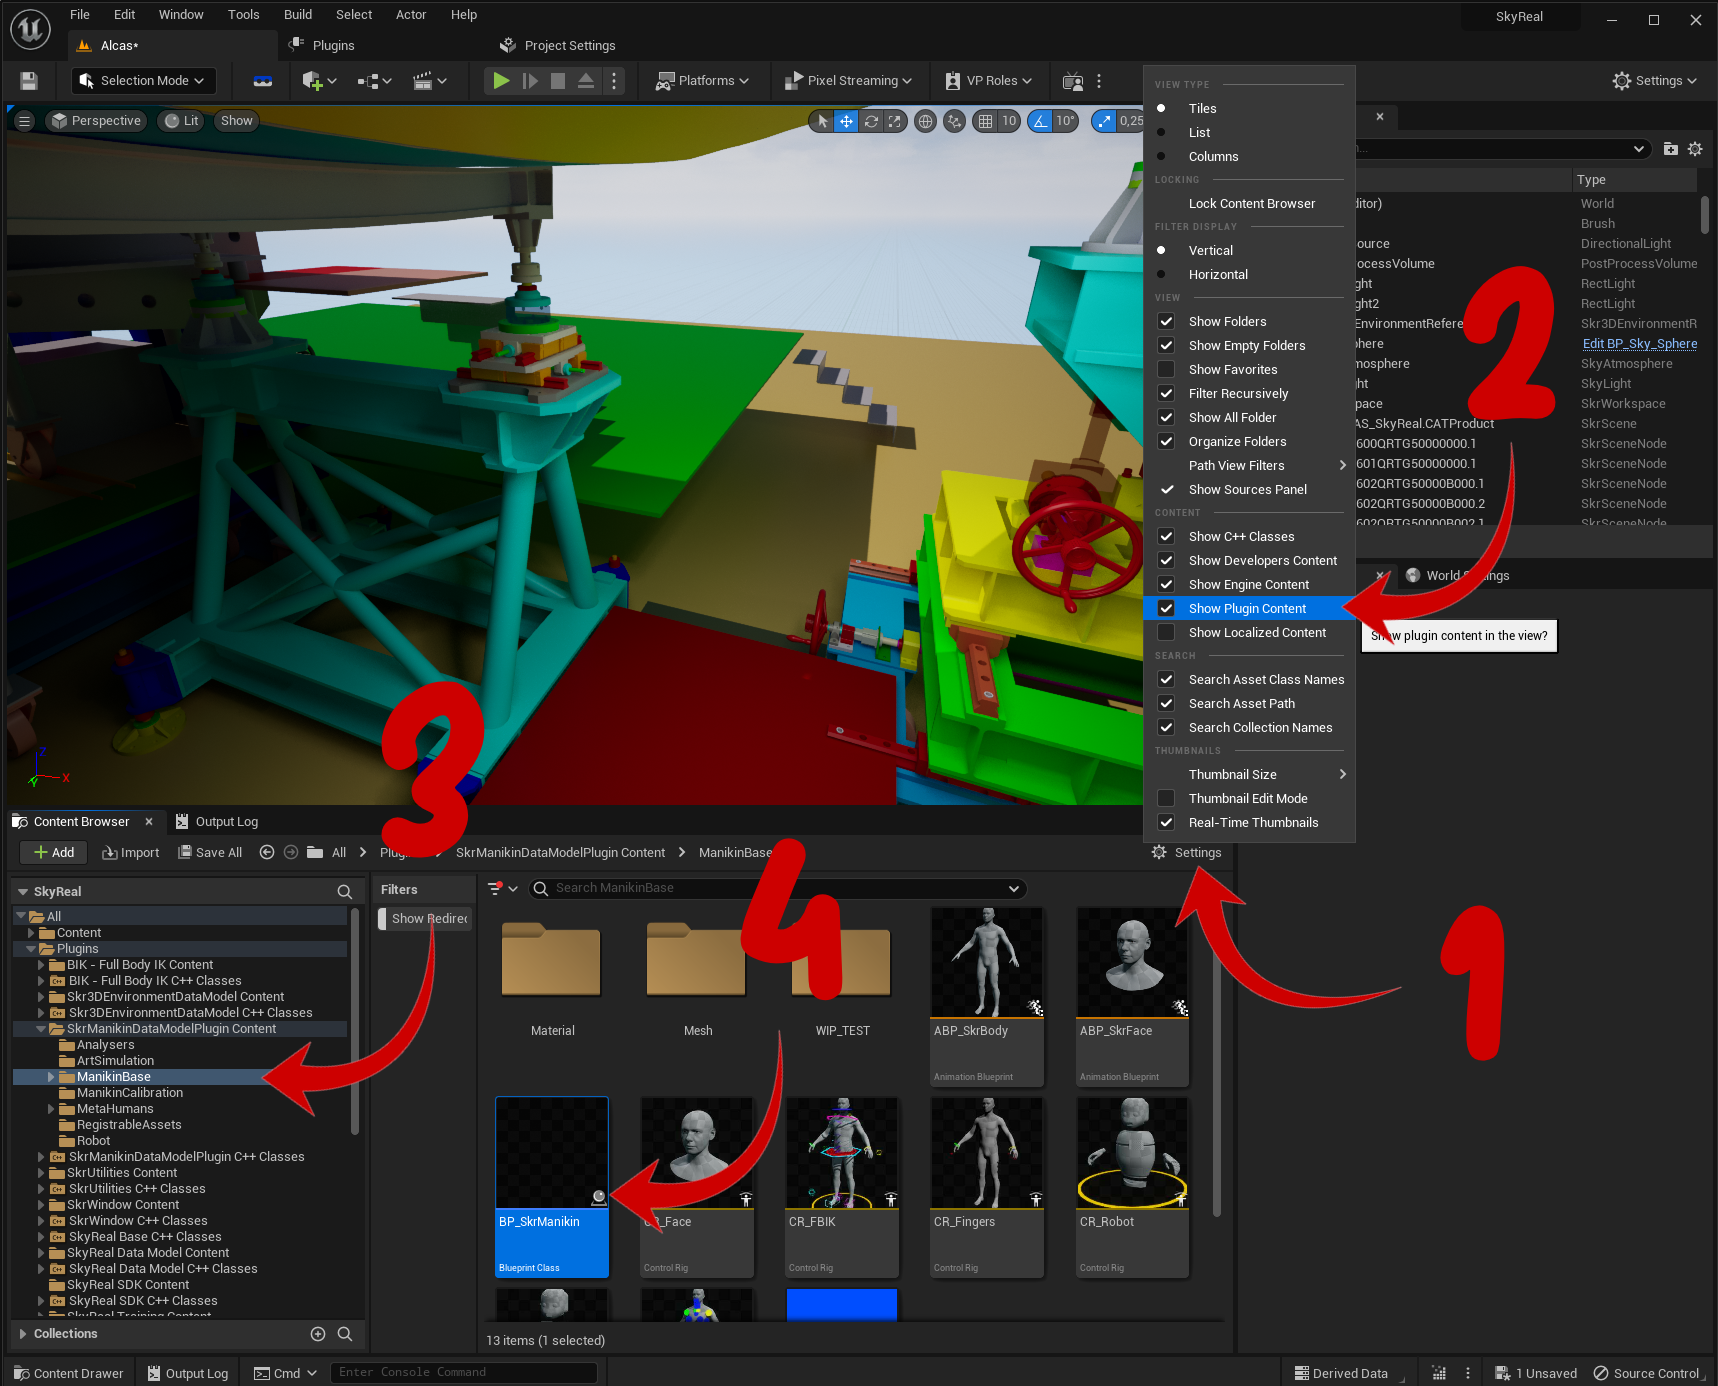Open the File menu
1718x1386 pixels.
click(x=80, y=14)
